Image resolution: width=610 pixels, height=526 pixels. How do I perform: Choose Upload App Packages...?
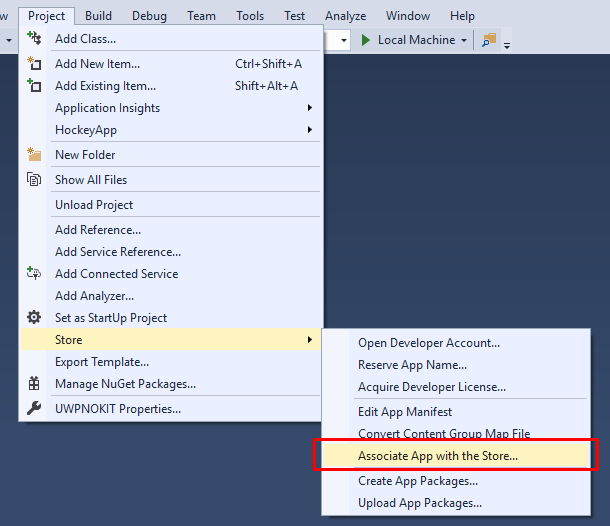pos(456,503)
